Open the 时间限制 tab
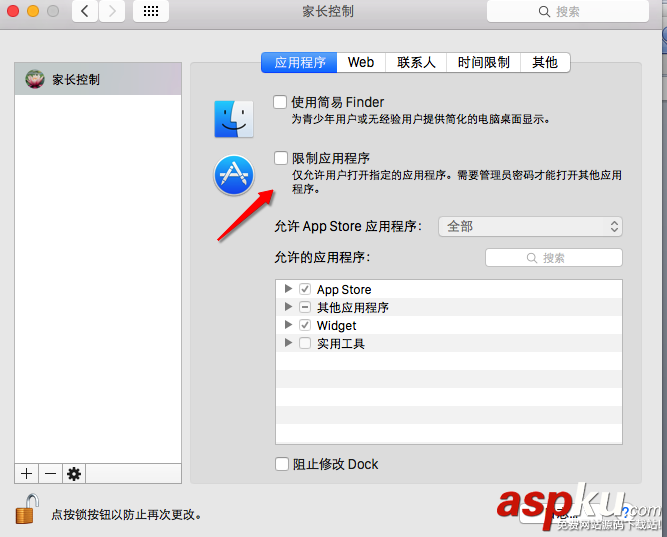The height and width of the screenshot is (537, 667). 484,63
